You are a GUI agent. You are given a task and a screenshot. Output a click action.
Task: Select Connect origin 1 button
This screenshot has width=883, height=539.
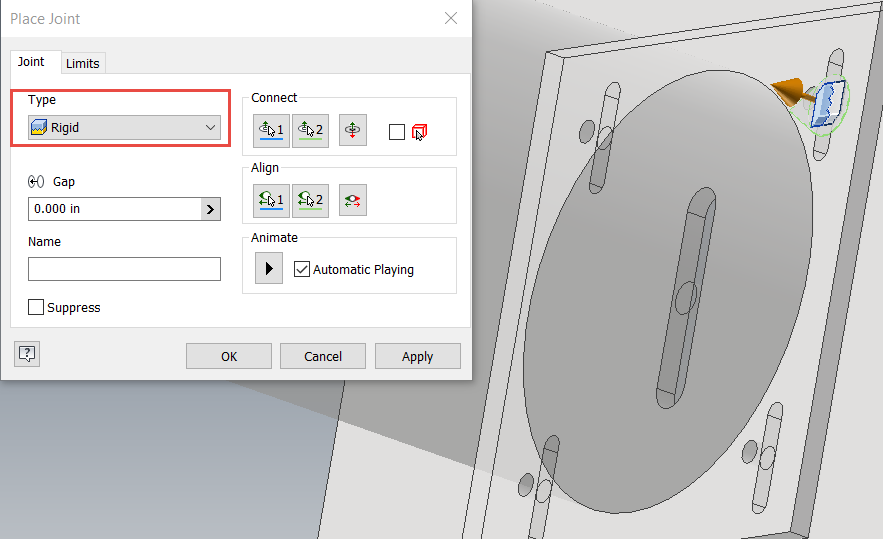[271, 131]
